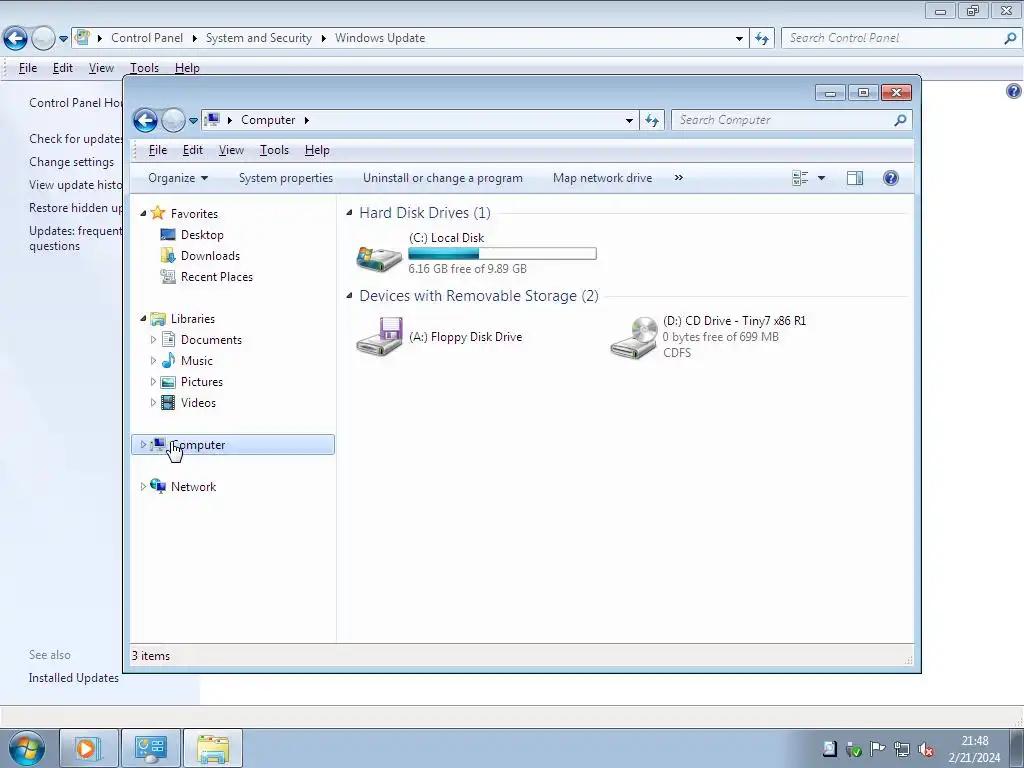Open recent pages dropdown in Computer window

[193, 120]
